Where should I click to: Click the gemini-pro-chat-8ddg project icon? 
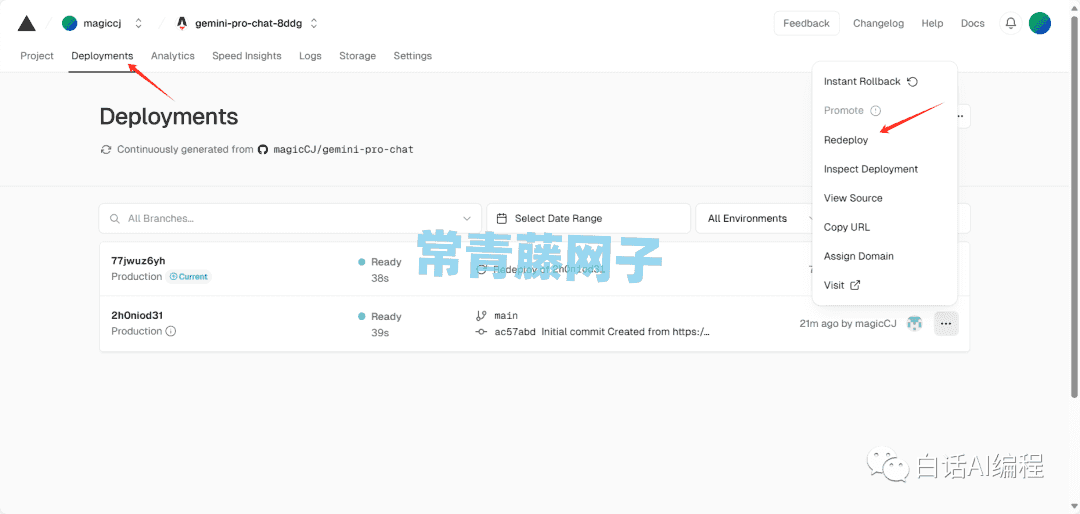182,23
